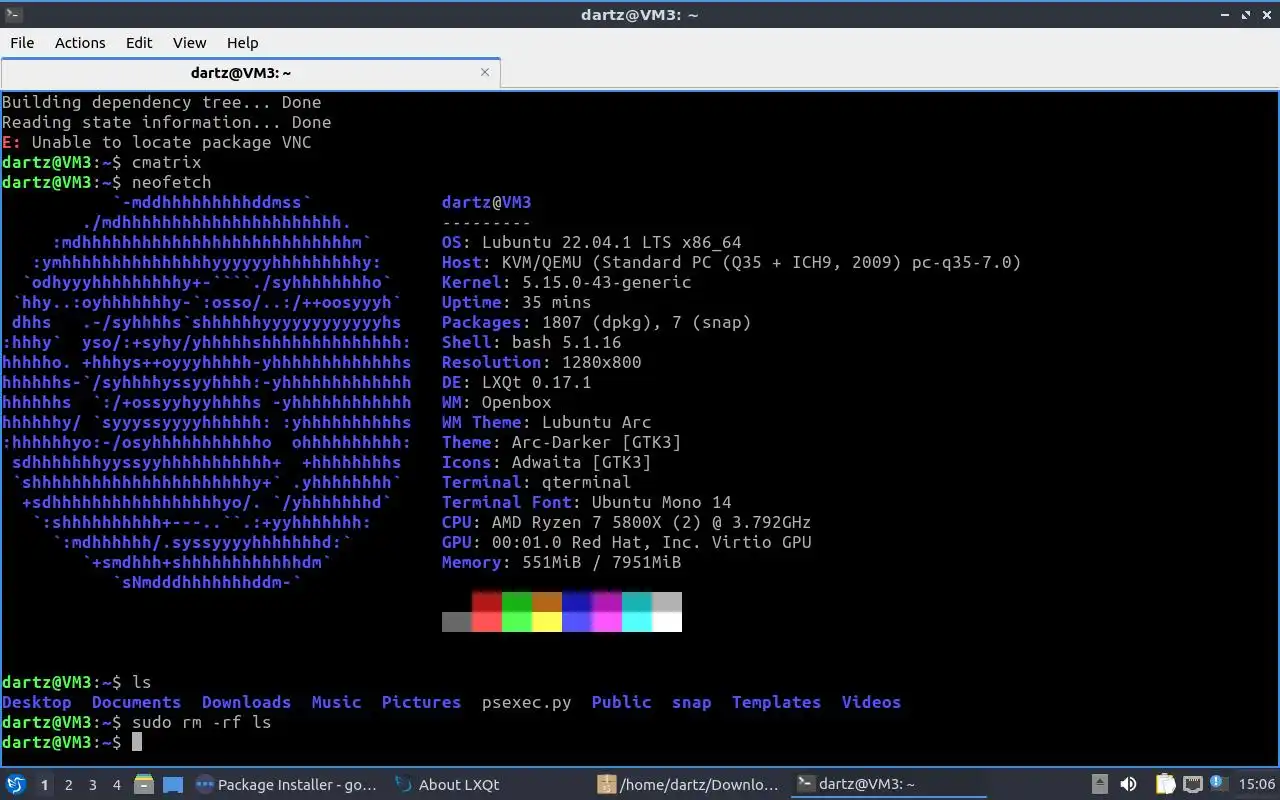The height and width of the screenshot is (800, 1280).
Task: Click the "Templates" directory in the ls output
Action: 777,702
